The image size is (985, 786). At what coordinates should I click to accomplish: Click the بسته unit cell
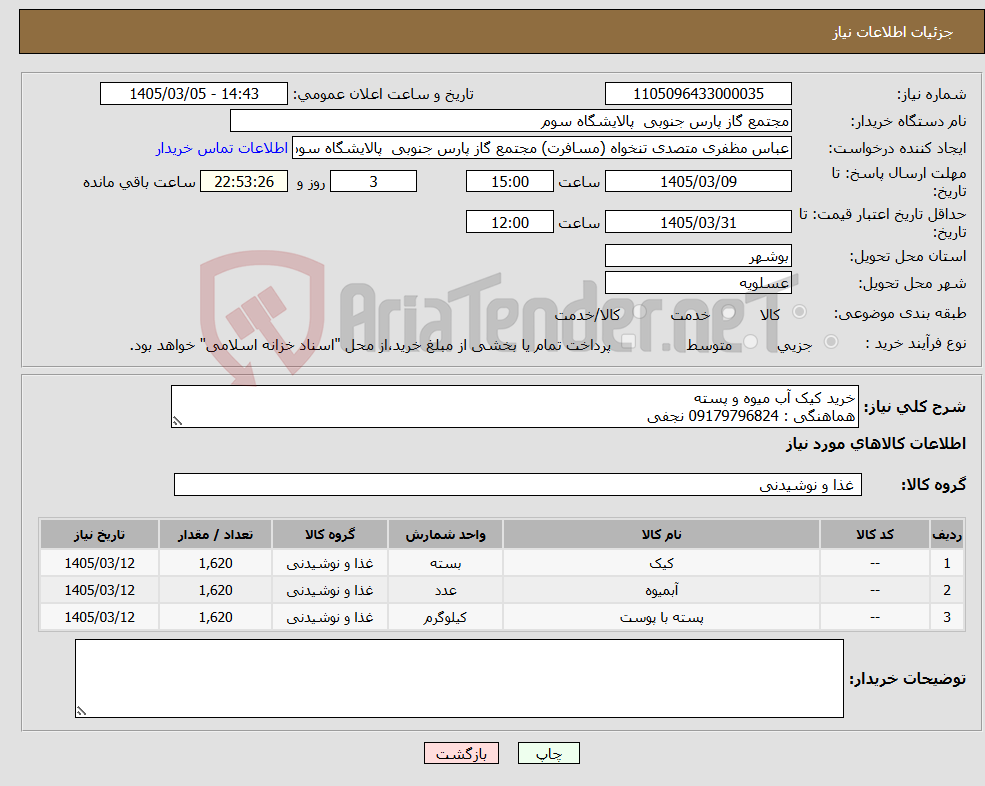click(445, 564)
